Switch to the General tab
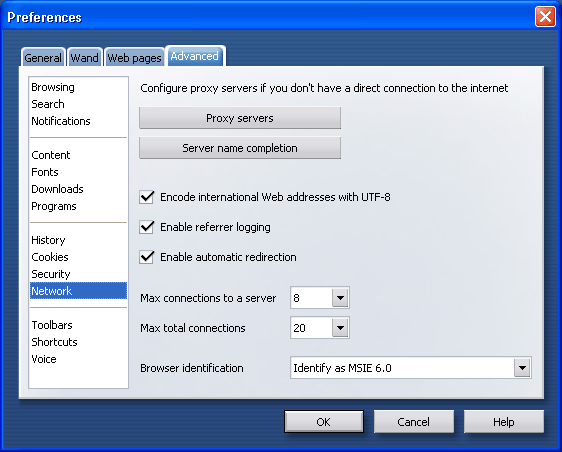Screen dimensions: 562x452 point(43,57)
